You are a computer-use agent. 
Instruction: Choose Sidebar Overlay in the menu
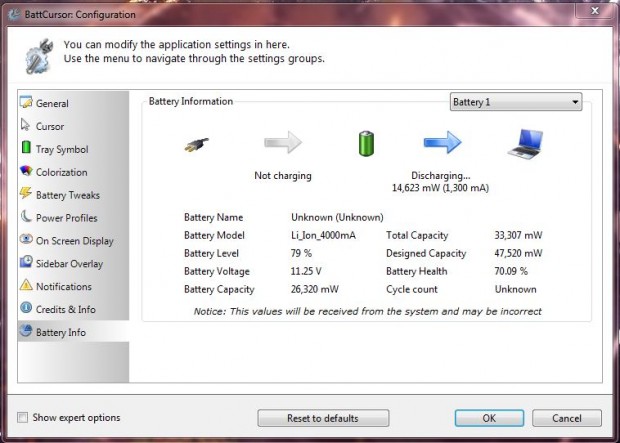coord(74,264)
